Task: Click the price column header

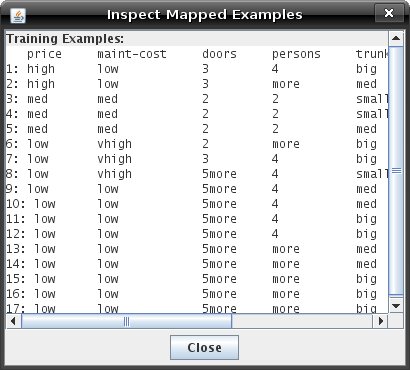Action: point(44,54)
